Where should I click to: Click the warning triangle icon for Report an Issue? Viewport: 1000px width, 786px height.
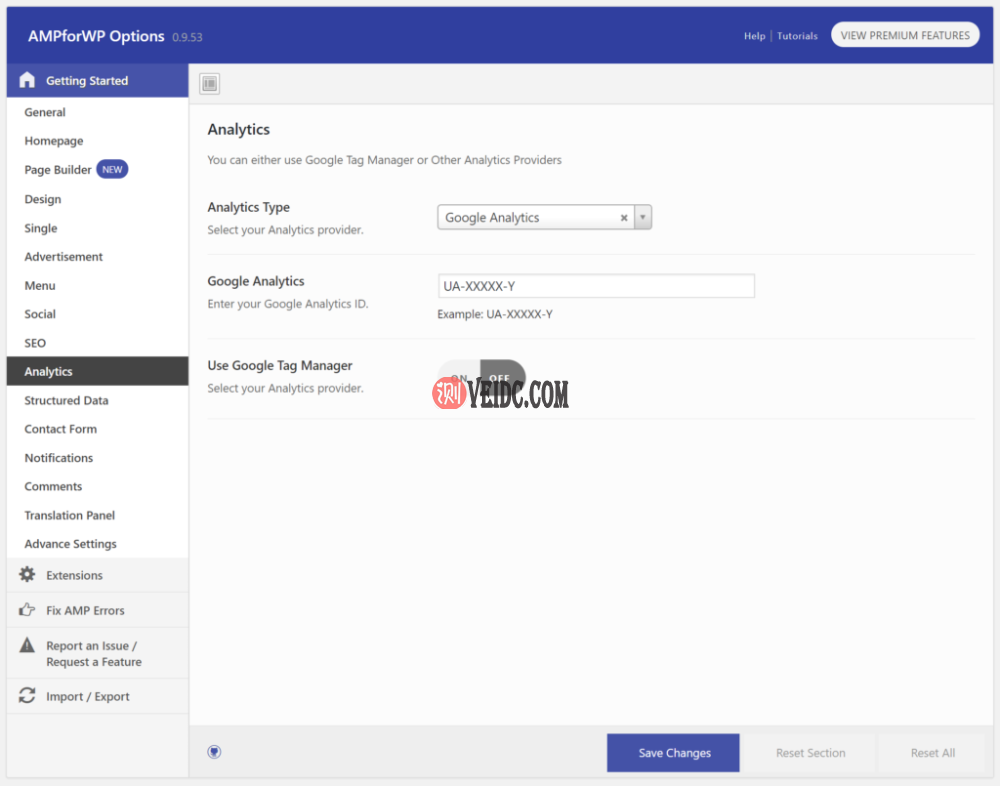pyautogui.click(x=27, y=646)
